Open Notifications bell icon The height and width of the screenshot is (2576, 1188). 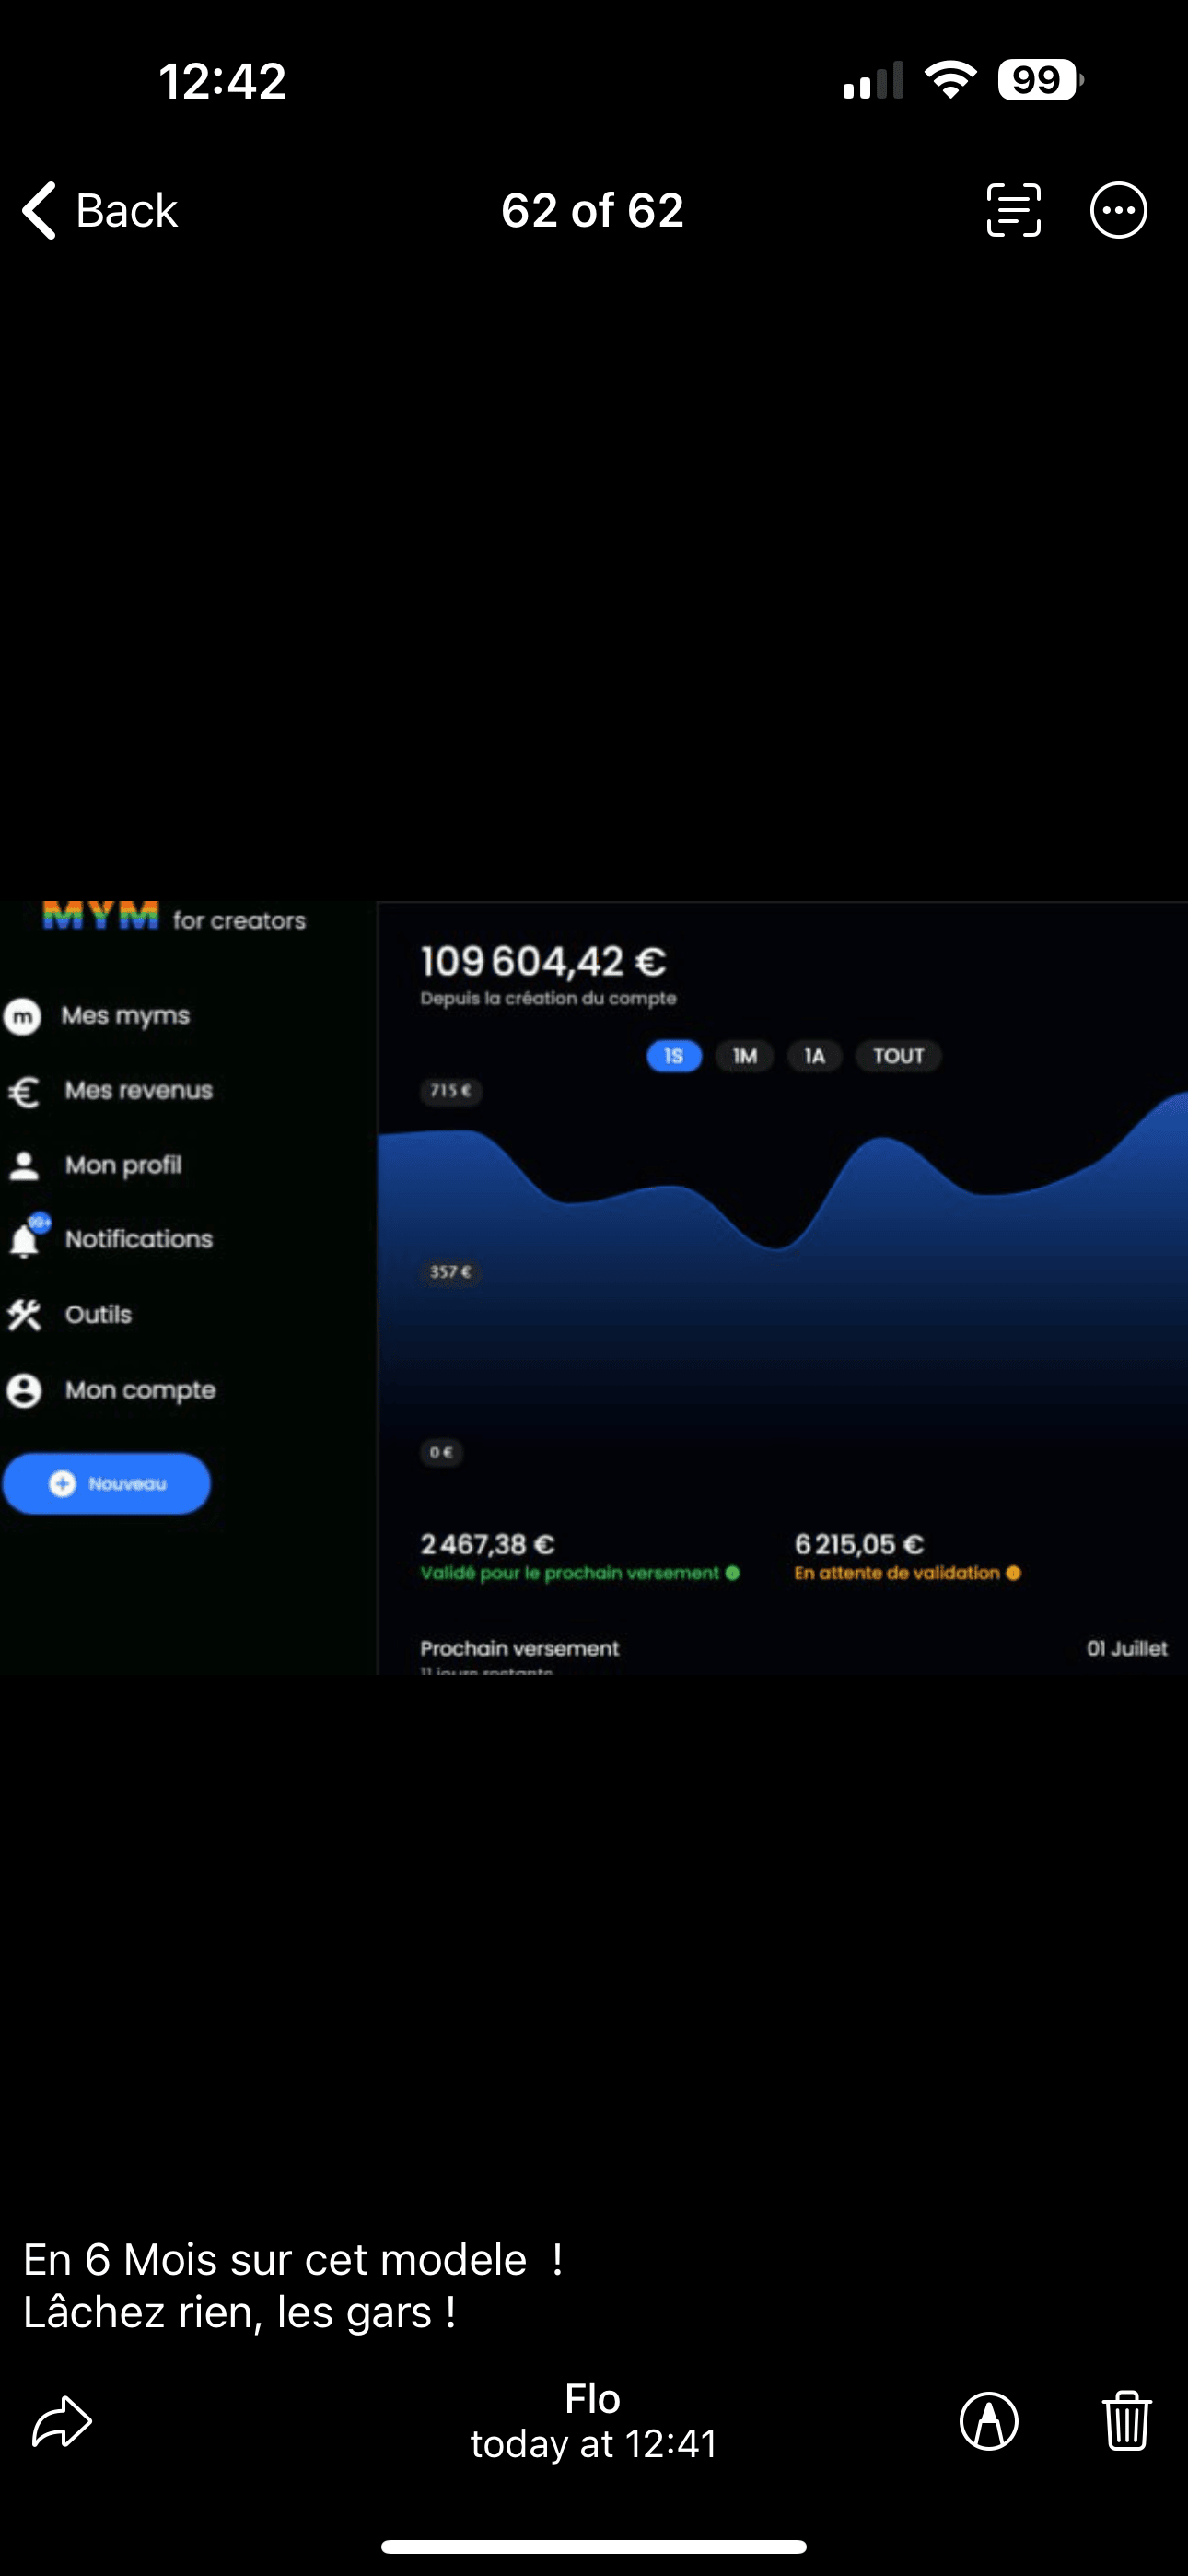[26, 1239]
